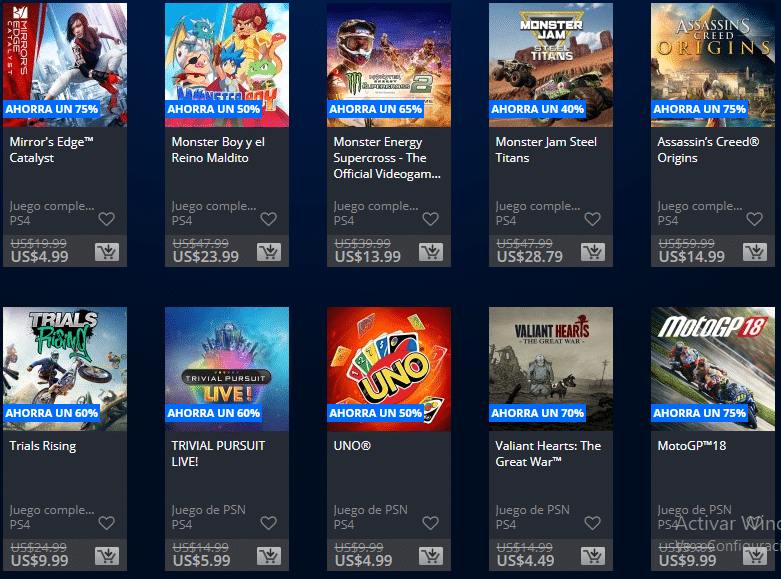Open Monster Boy y el Reino Maldito title link
This screenshot has height=579, width=781.
(x=218, y=150)
